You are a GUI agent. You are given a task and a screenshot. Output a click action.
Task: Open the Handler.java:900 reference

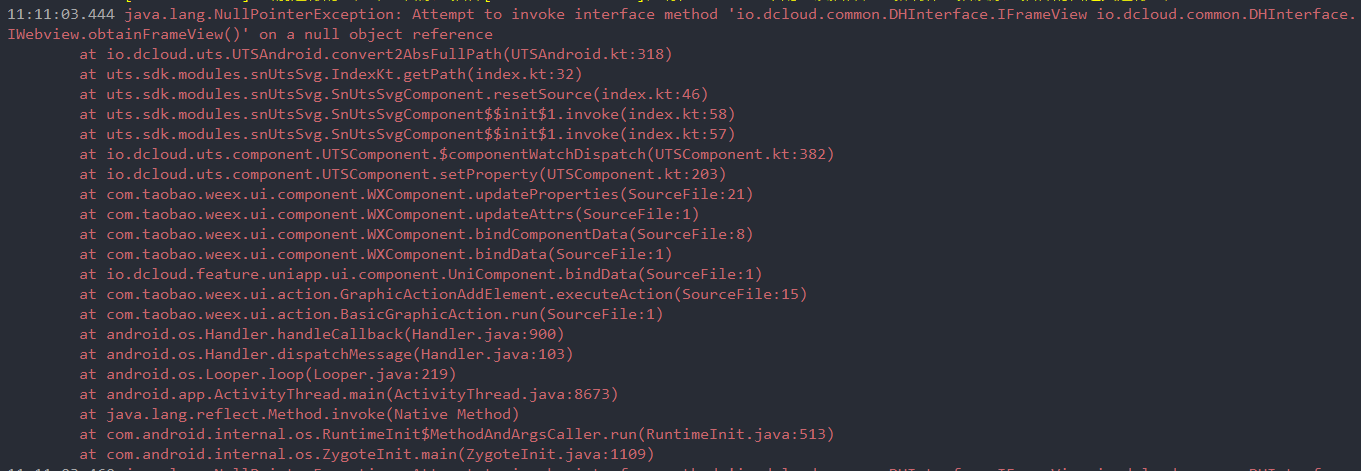coord(483,334)
